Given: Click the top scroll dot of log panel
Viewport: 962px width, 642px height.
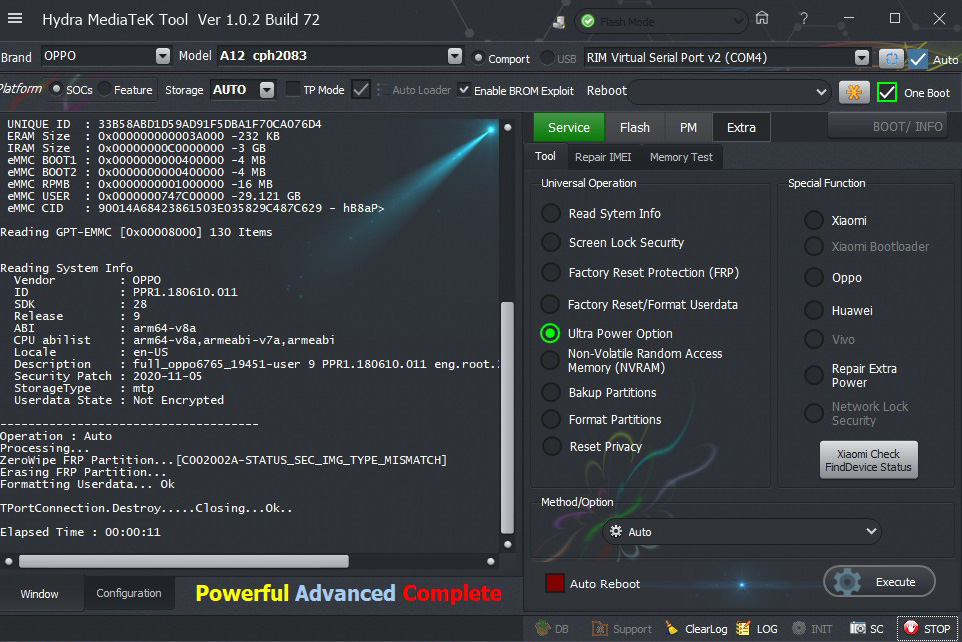Looking at the screenshot, I should [507, 127].
